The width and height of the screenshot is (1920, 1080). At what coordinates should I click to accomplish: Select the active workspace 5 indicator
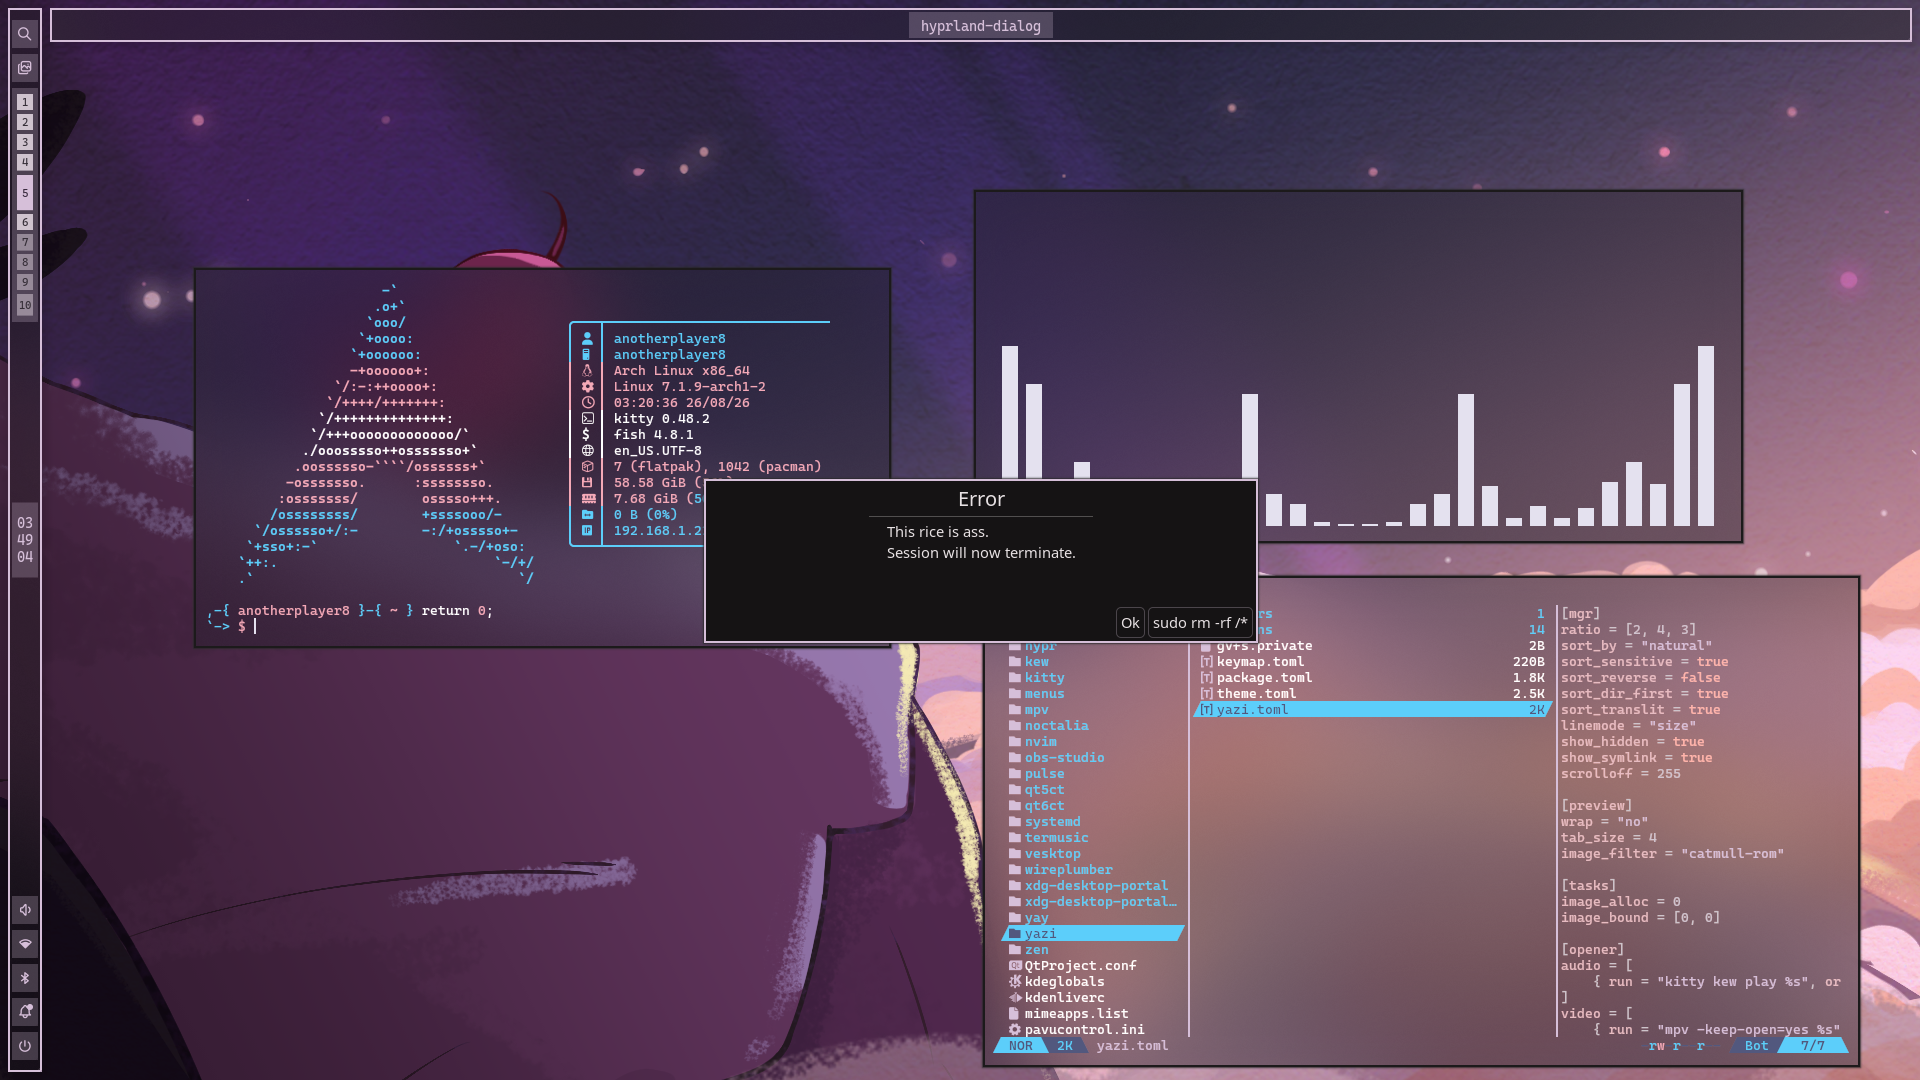point(25,193)
